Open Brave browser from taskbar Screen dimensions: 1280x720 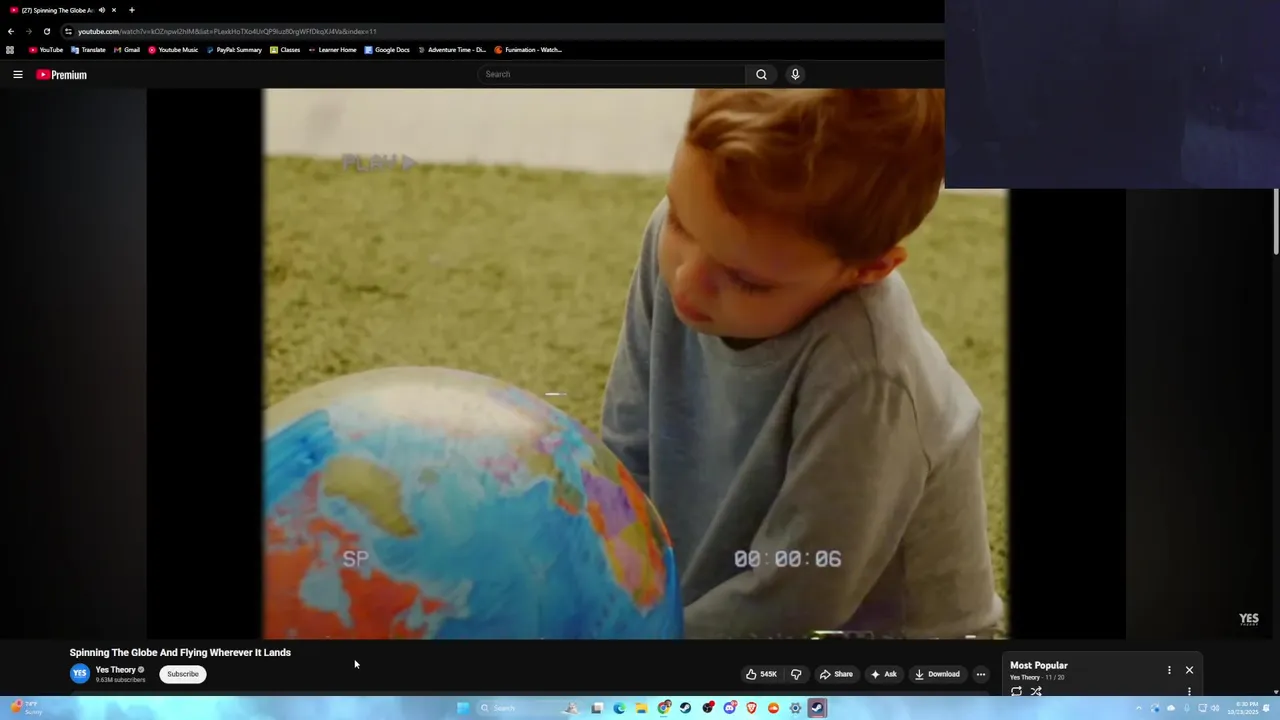pos(752,708)
